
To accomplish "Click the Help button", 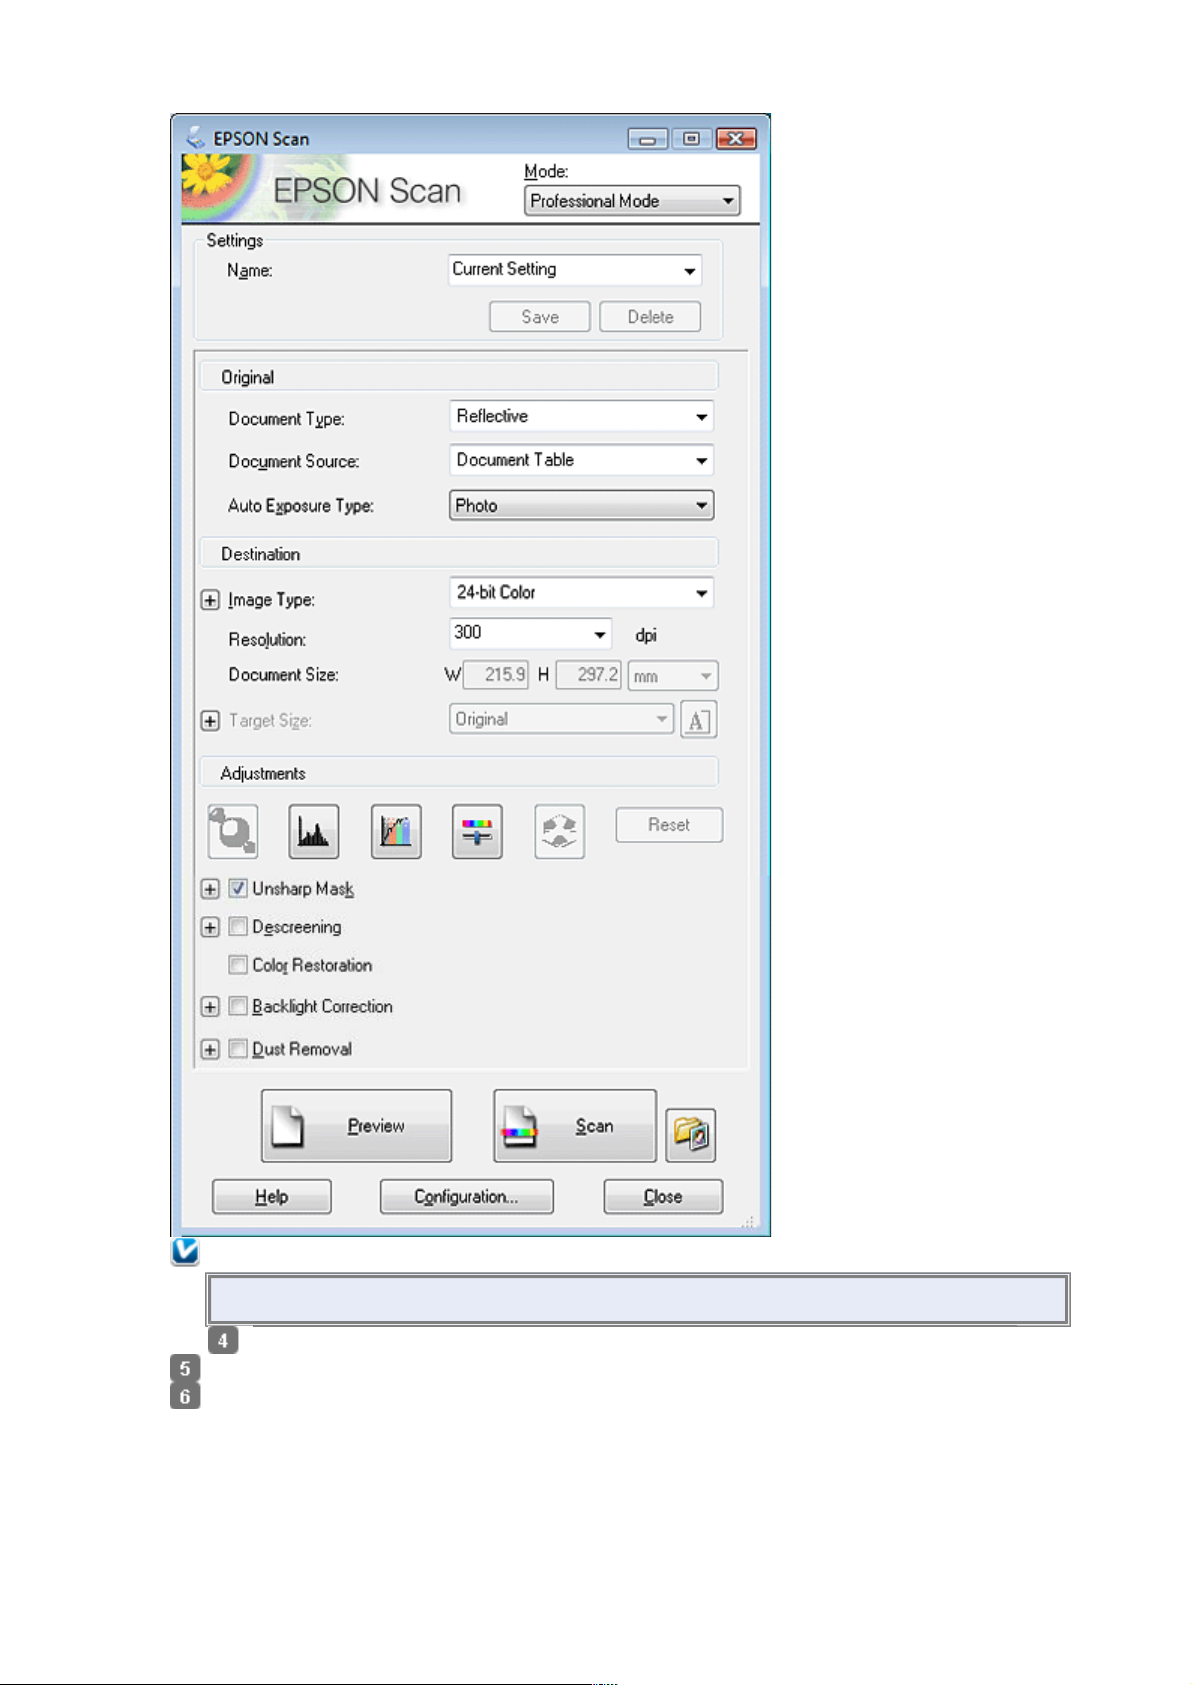I will (271, 1196).
